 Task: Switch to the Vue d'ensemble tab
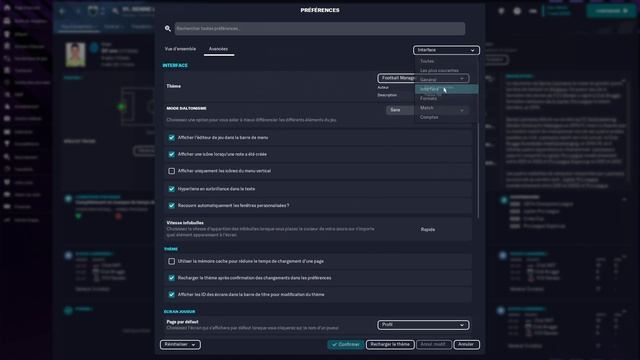[180, 49]
